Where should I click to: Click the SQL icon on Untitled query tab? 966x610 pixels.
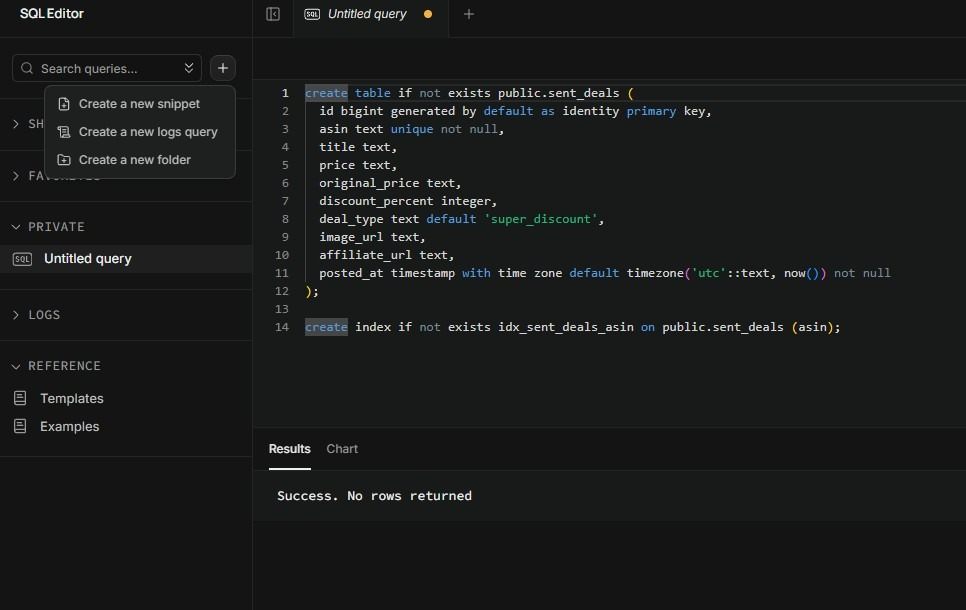point(312,14)
